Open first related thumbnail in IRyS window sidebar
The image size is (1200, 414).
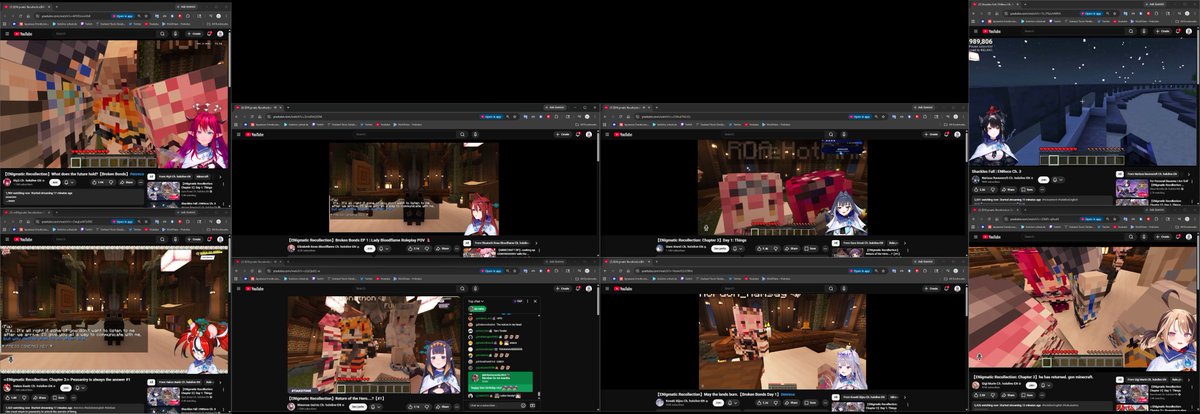pyautogui.click(x=163, y=191)
